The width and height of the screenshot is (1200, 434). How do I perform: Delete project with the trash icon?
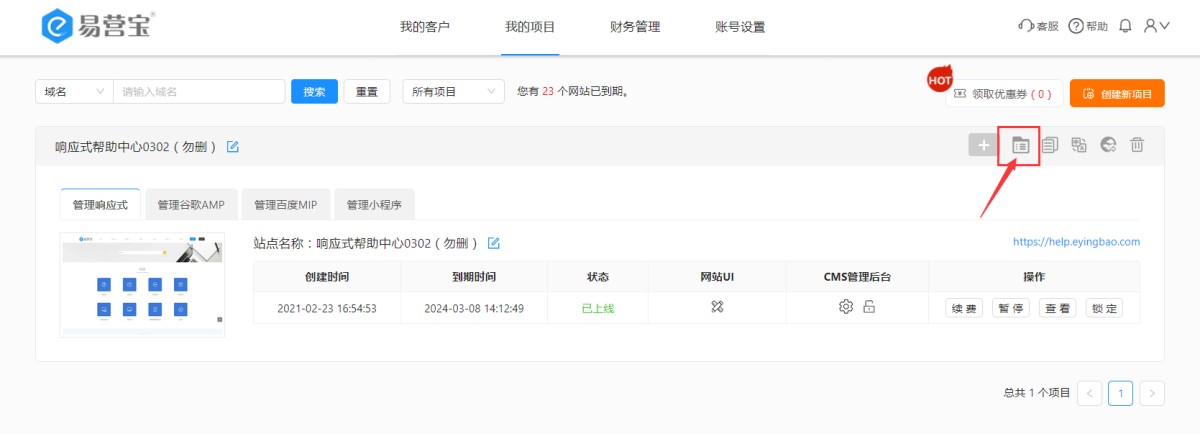click(x=1137, y=145)
